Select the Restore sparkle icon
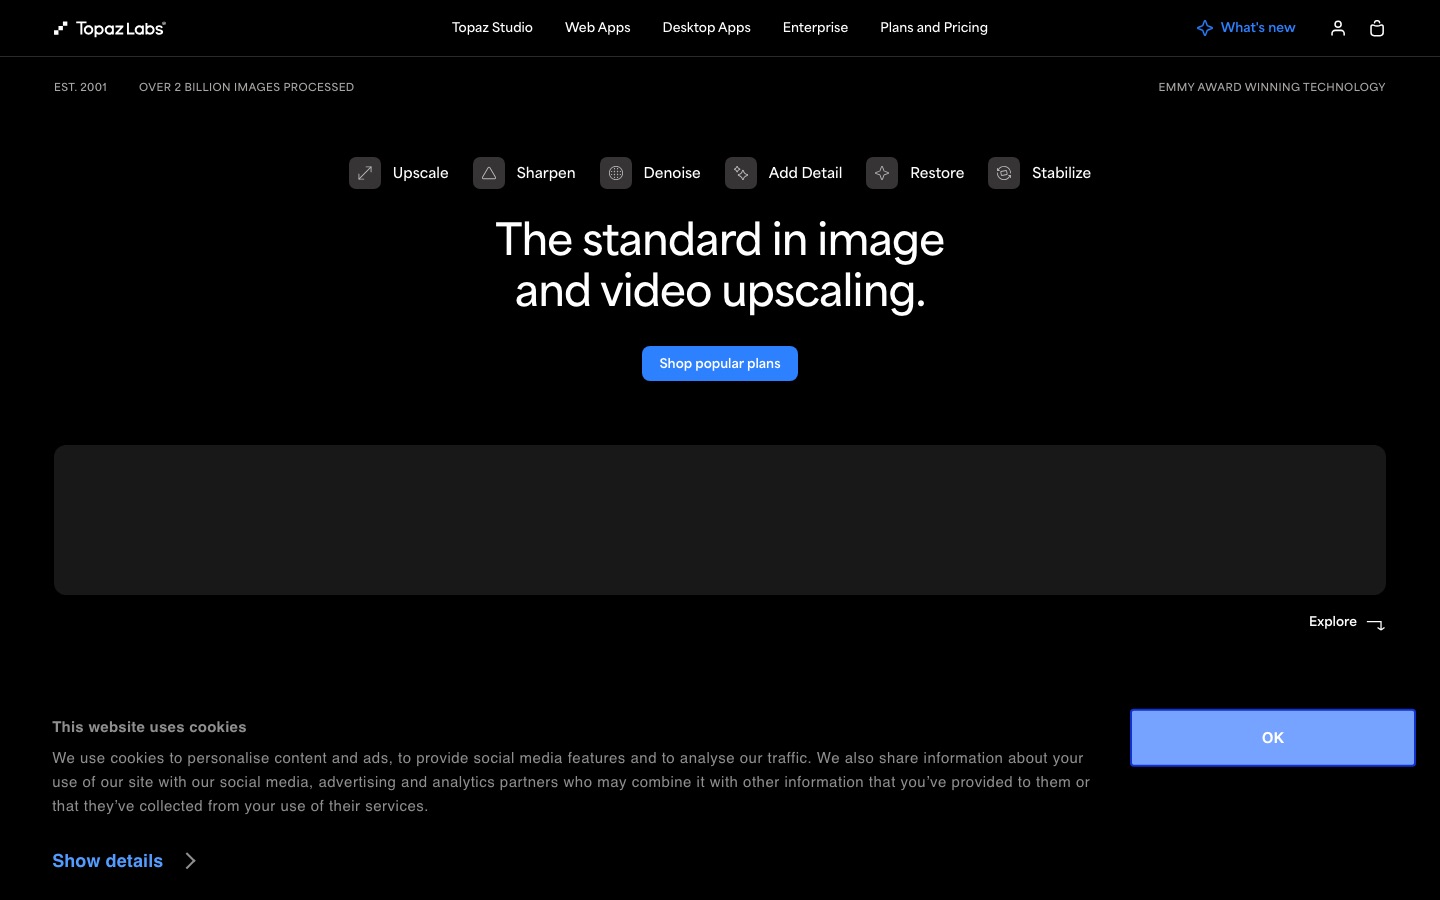Screen dimensions: 1440x900 [x=882, y=173]
